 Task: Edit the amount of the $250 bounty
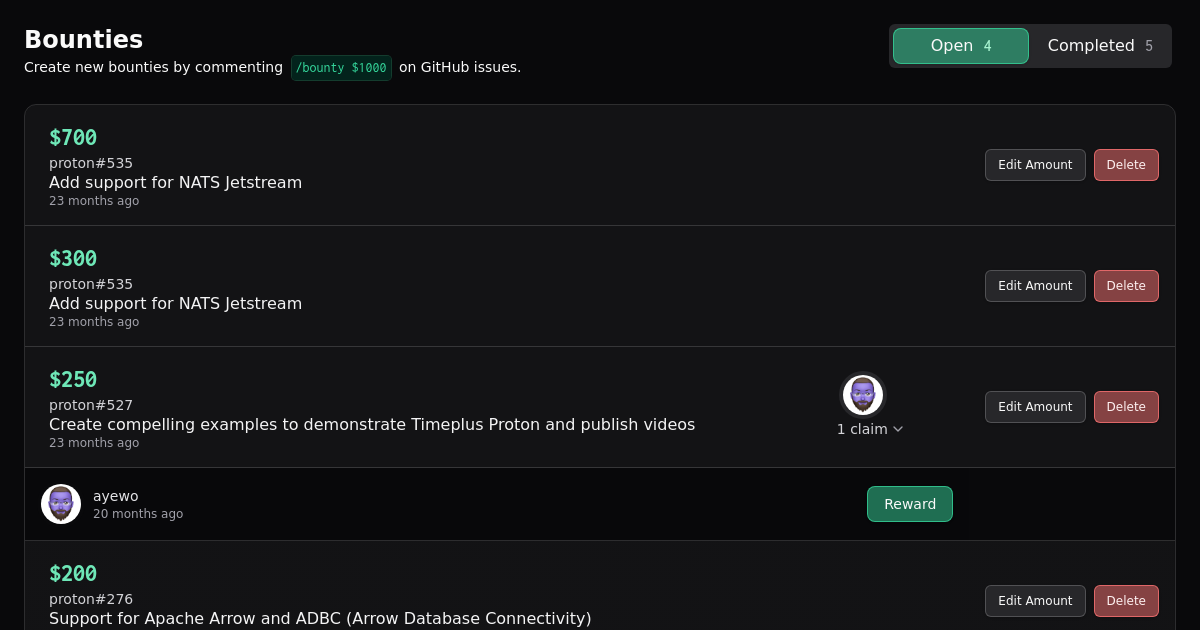click(1034, 407)
